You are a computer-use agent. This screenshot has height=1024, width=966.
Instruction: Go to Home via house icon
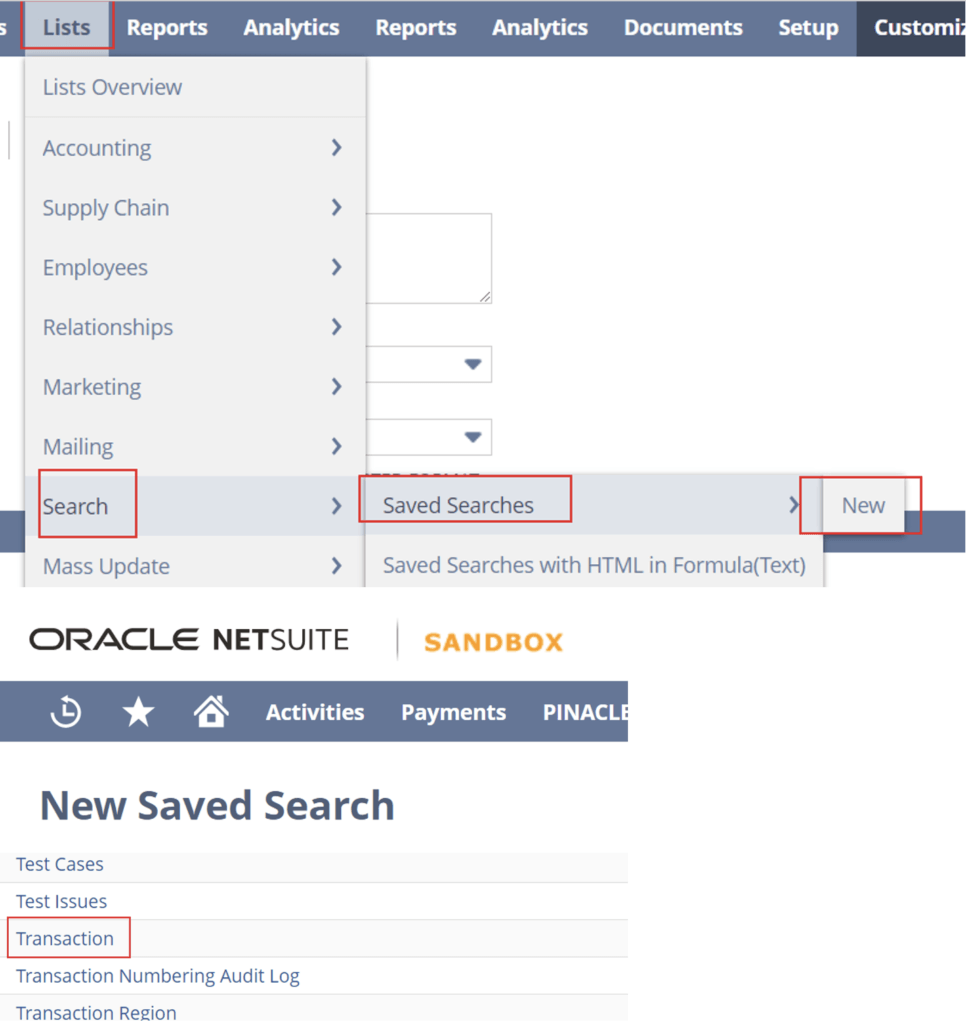pos(211,712)
